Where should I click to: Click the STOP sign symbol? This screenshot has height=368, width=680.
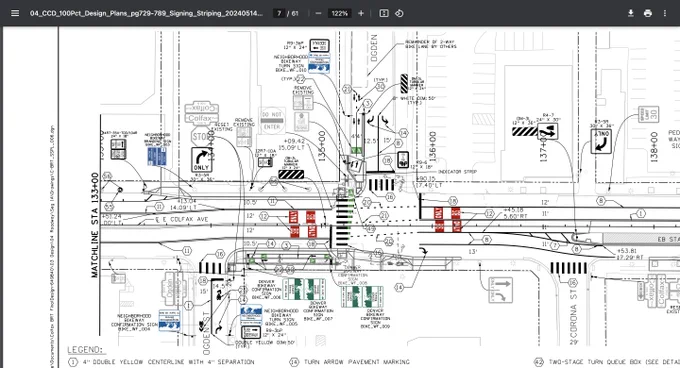tap(201, 137)
